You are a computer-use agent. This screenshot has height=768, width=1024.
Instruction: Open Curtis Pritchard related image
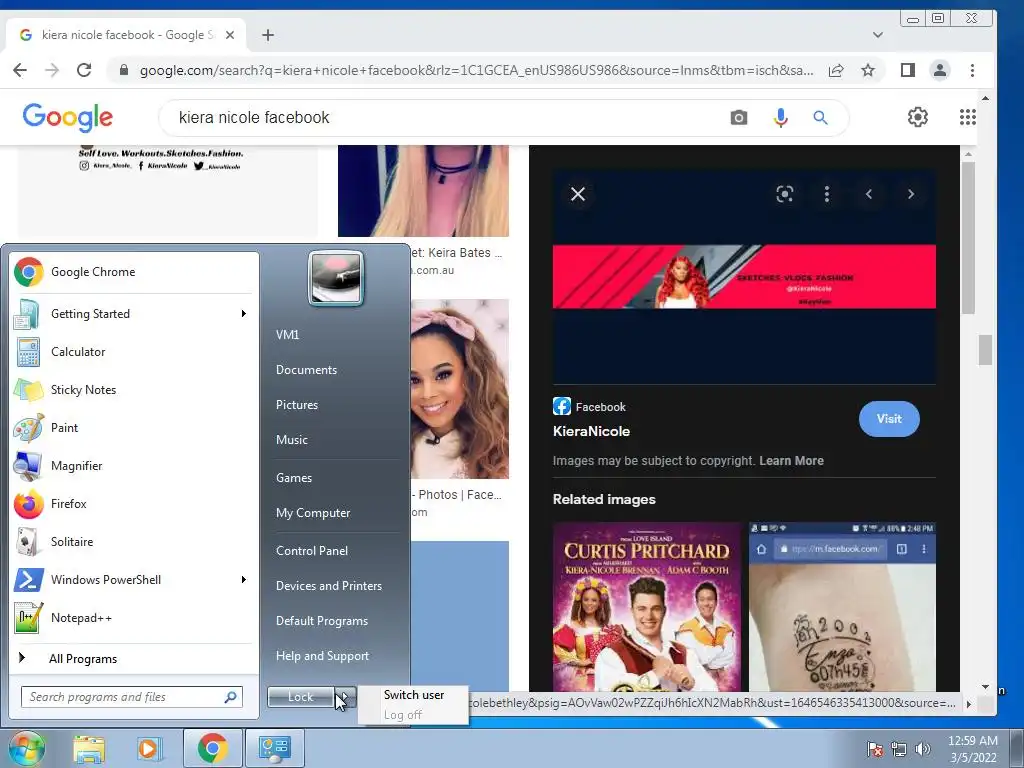[647, 607]
